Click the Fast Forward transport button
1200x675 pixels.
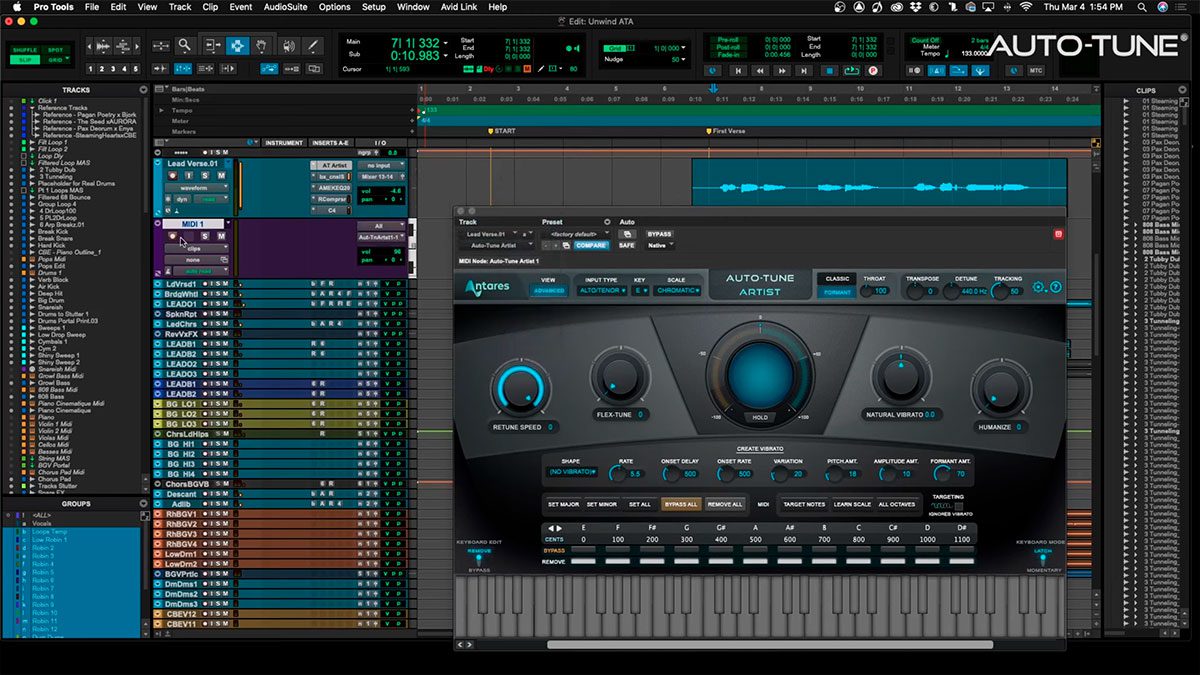tap(783, 71)
